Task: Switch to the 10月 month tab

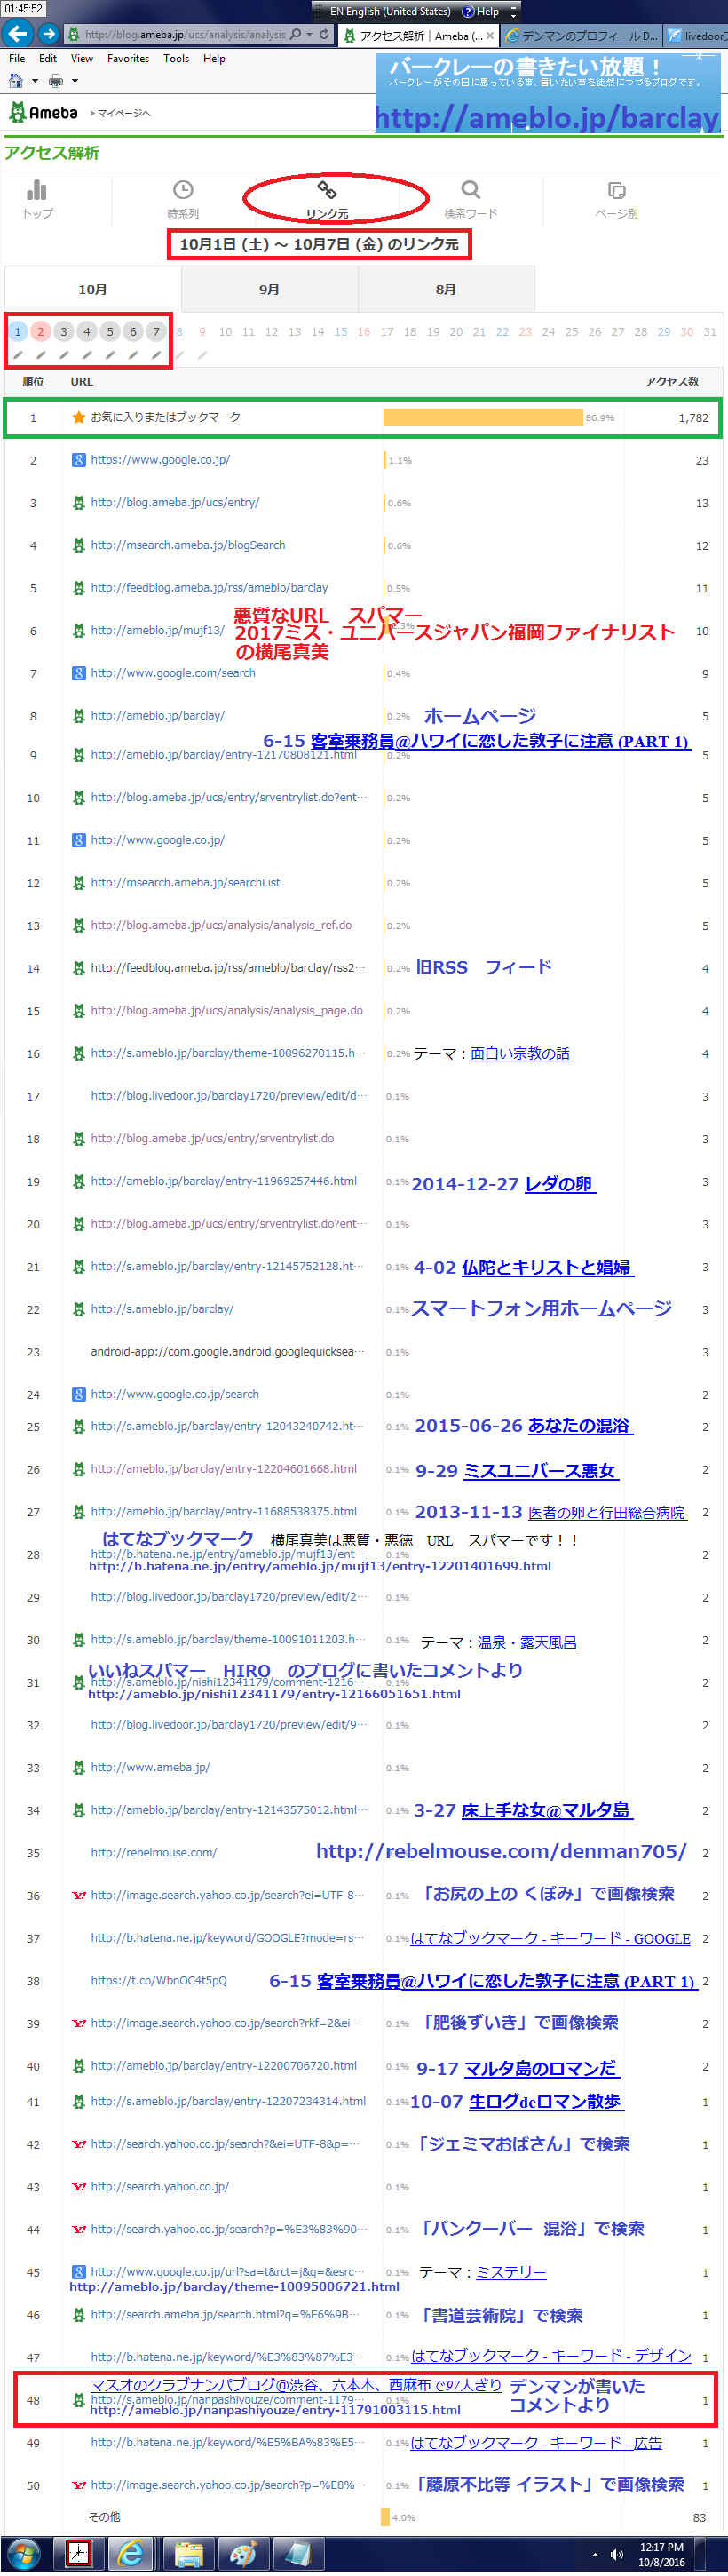Action: point(93,289)
